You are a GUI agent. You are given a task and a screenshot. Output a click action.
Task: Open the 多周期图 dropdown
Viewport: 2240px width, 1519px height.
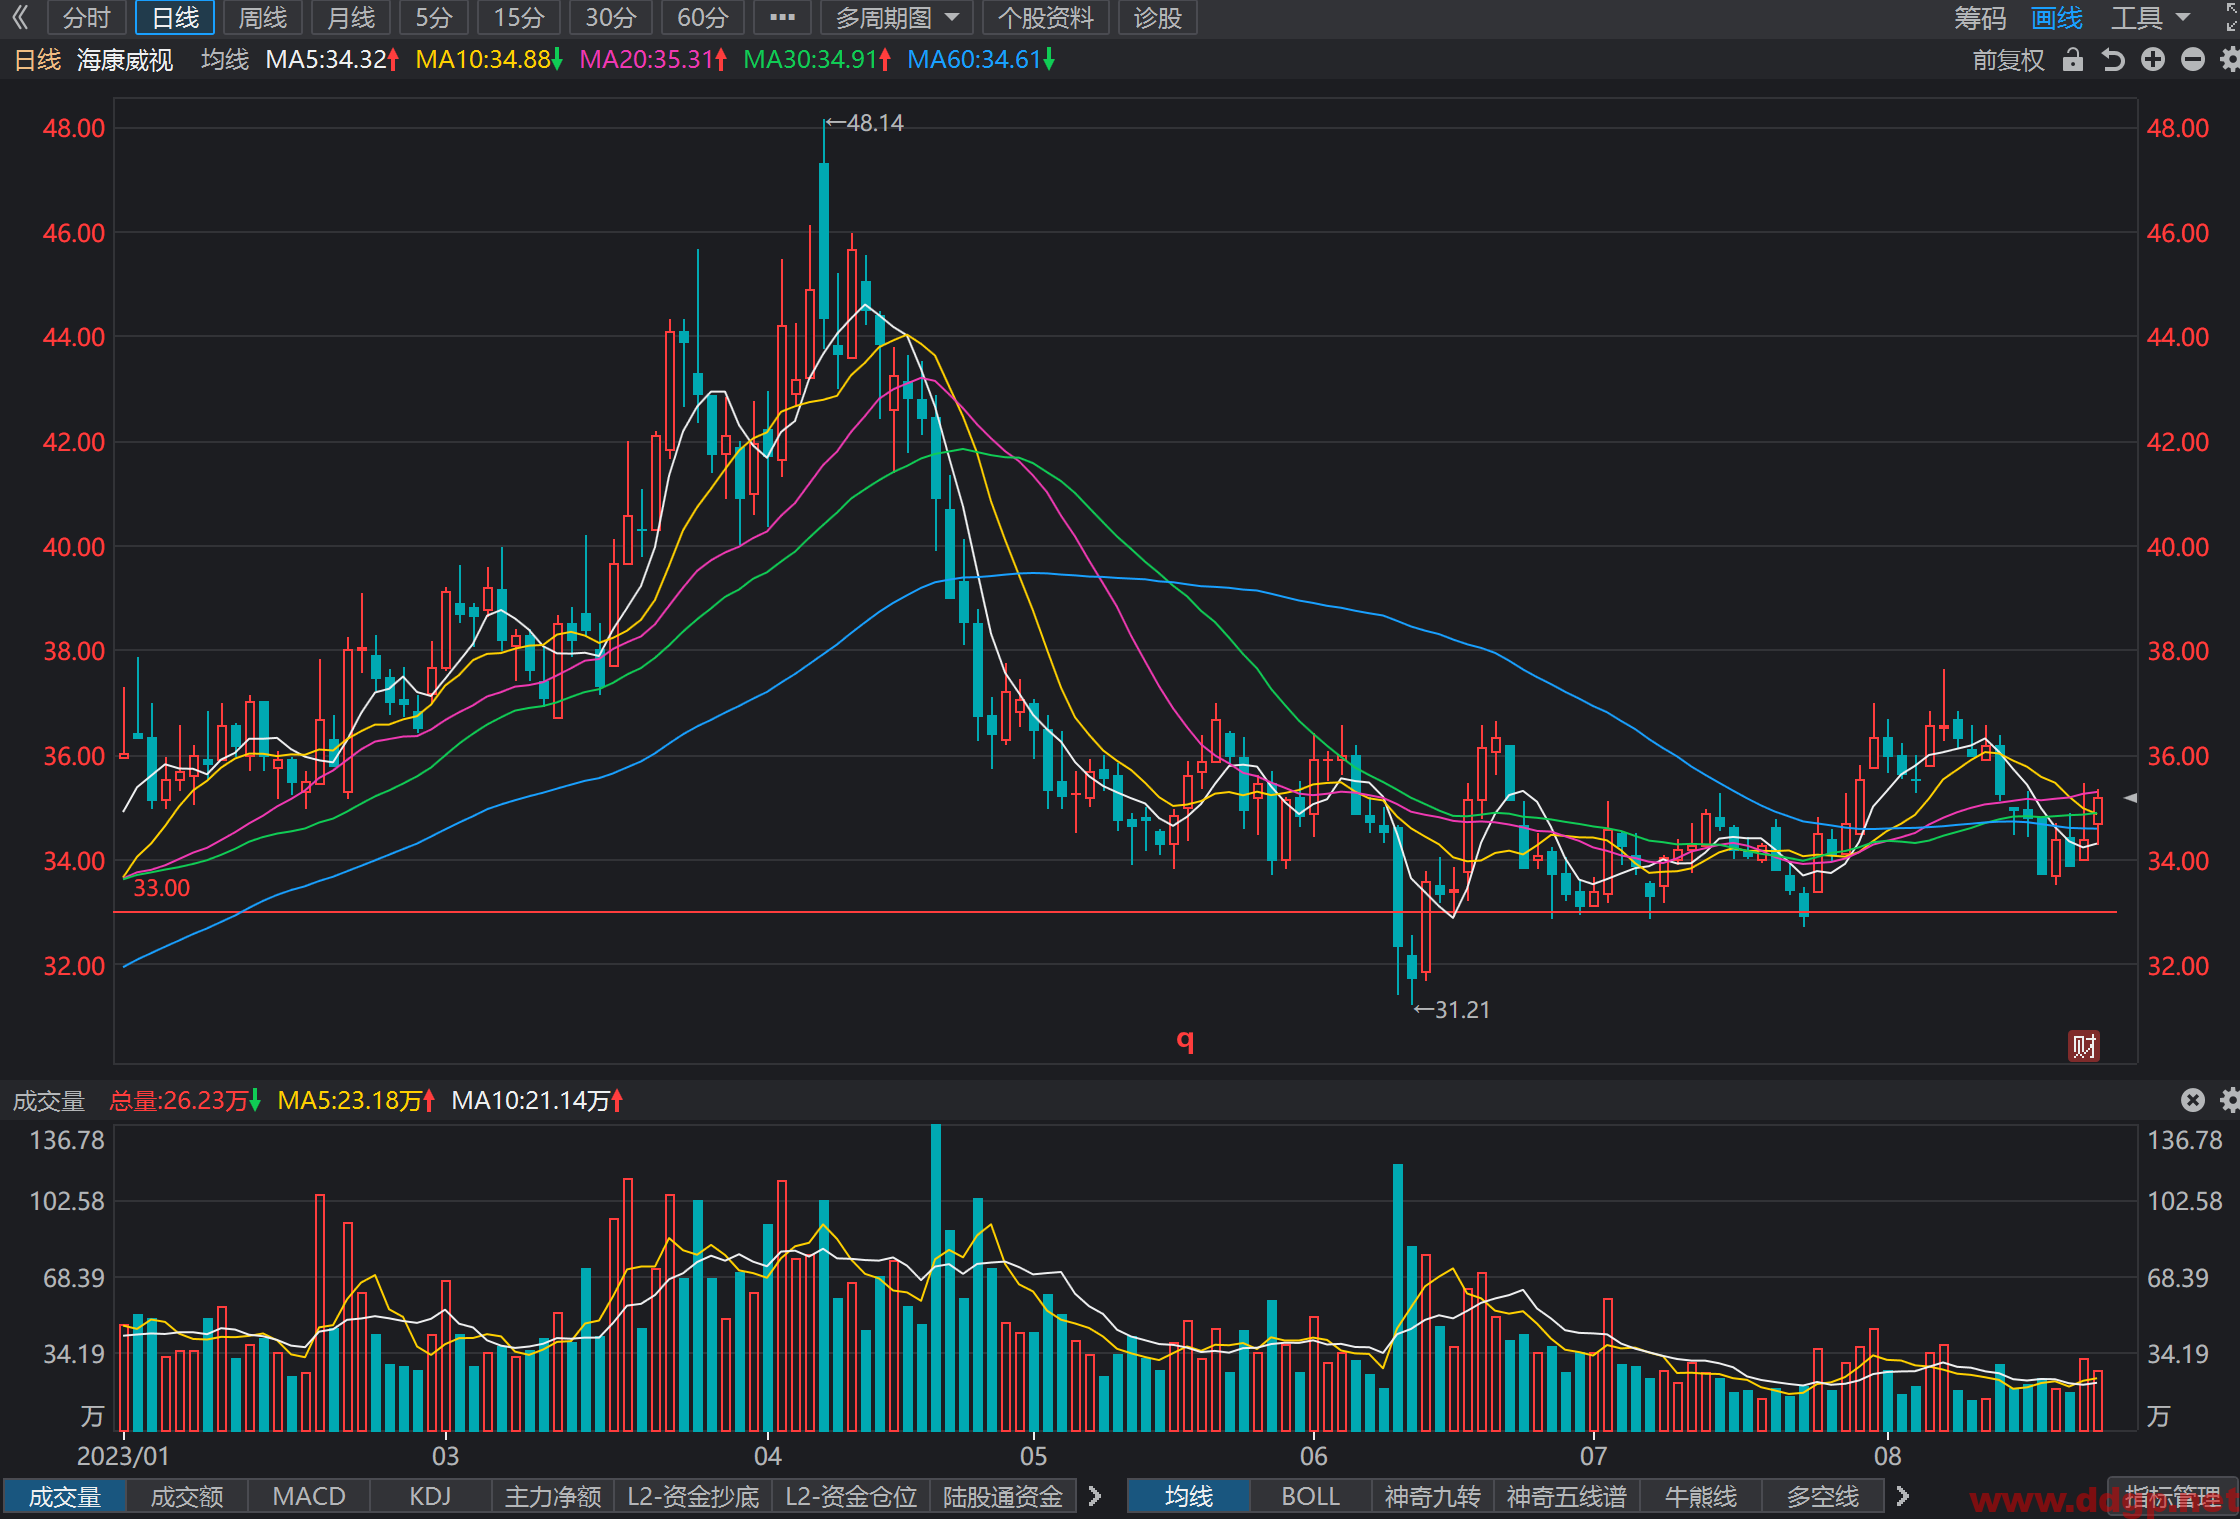click(x=896, y=17)
